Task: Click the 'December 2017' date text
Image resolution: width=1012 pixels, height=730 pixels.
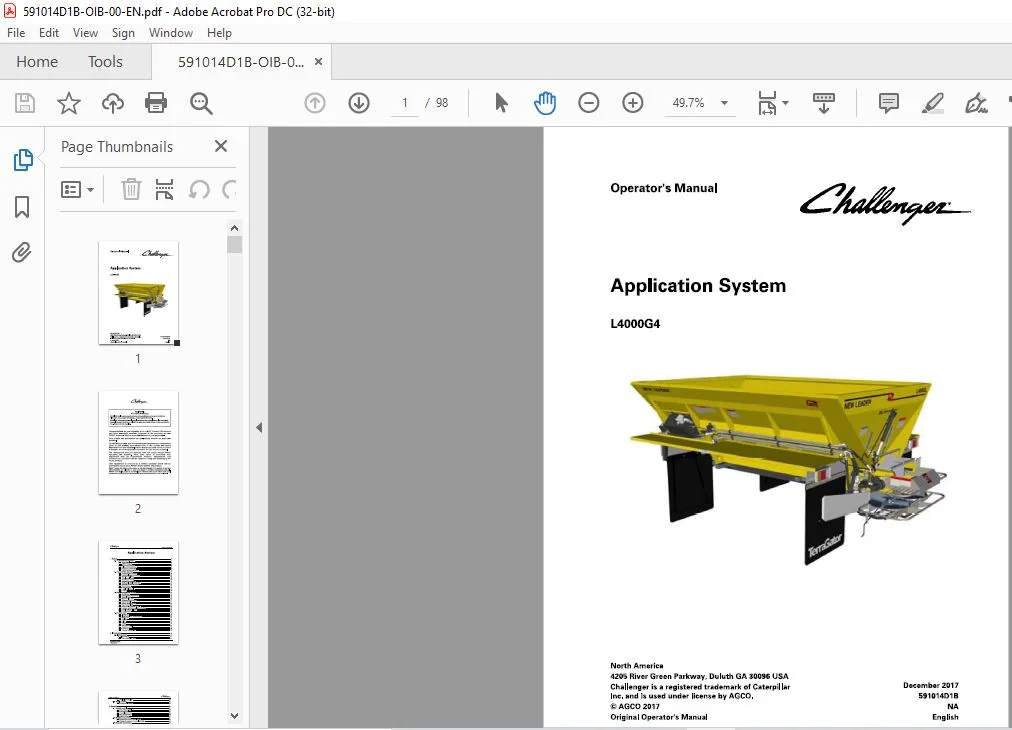Action: [x=931, y=685]
